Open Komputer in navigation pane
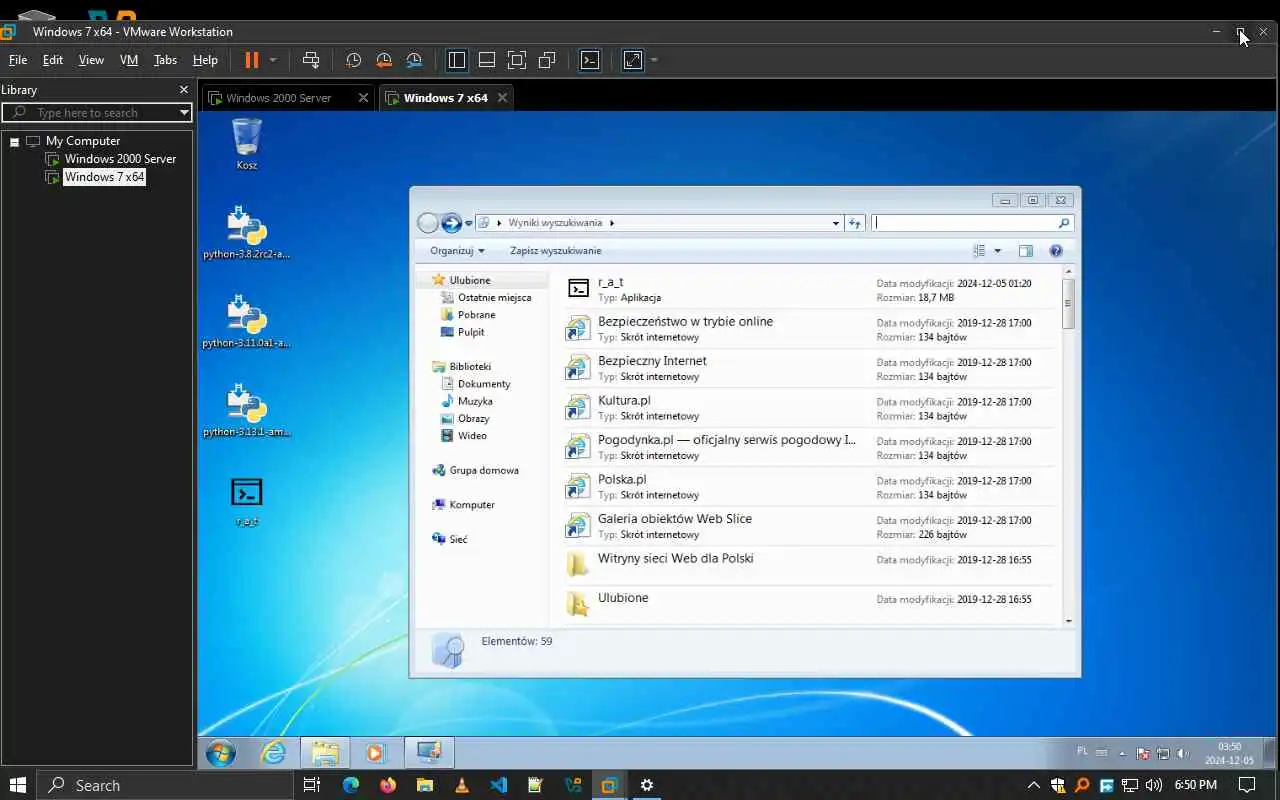The width and height of the screenshot is (1280, 800). 472,505
